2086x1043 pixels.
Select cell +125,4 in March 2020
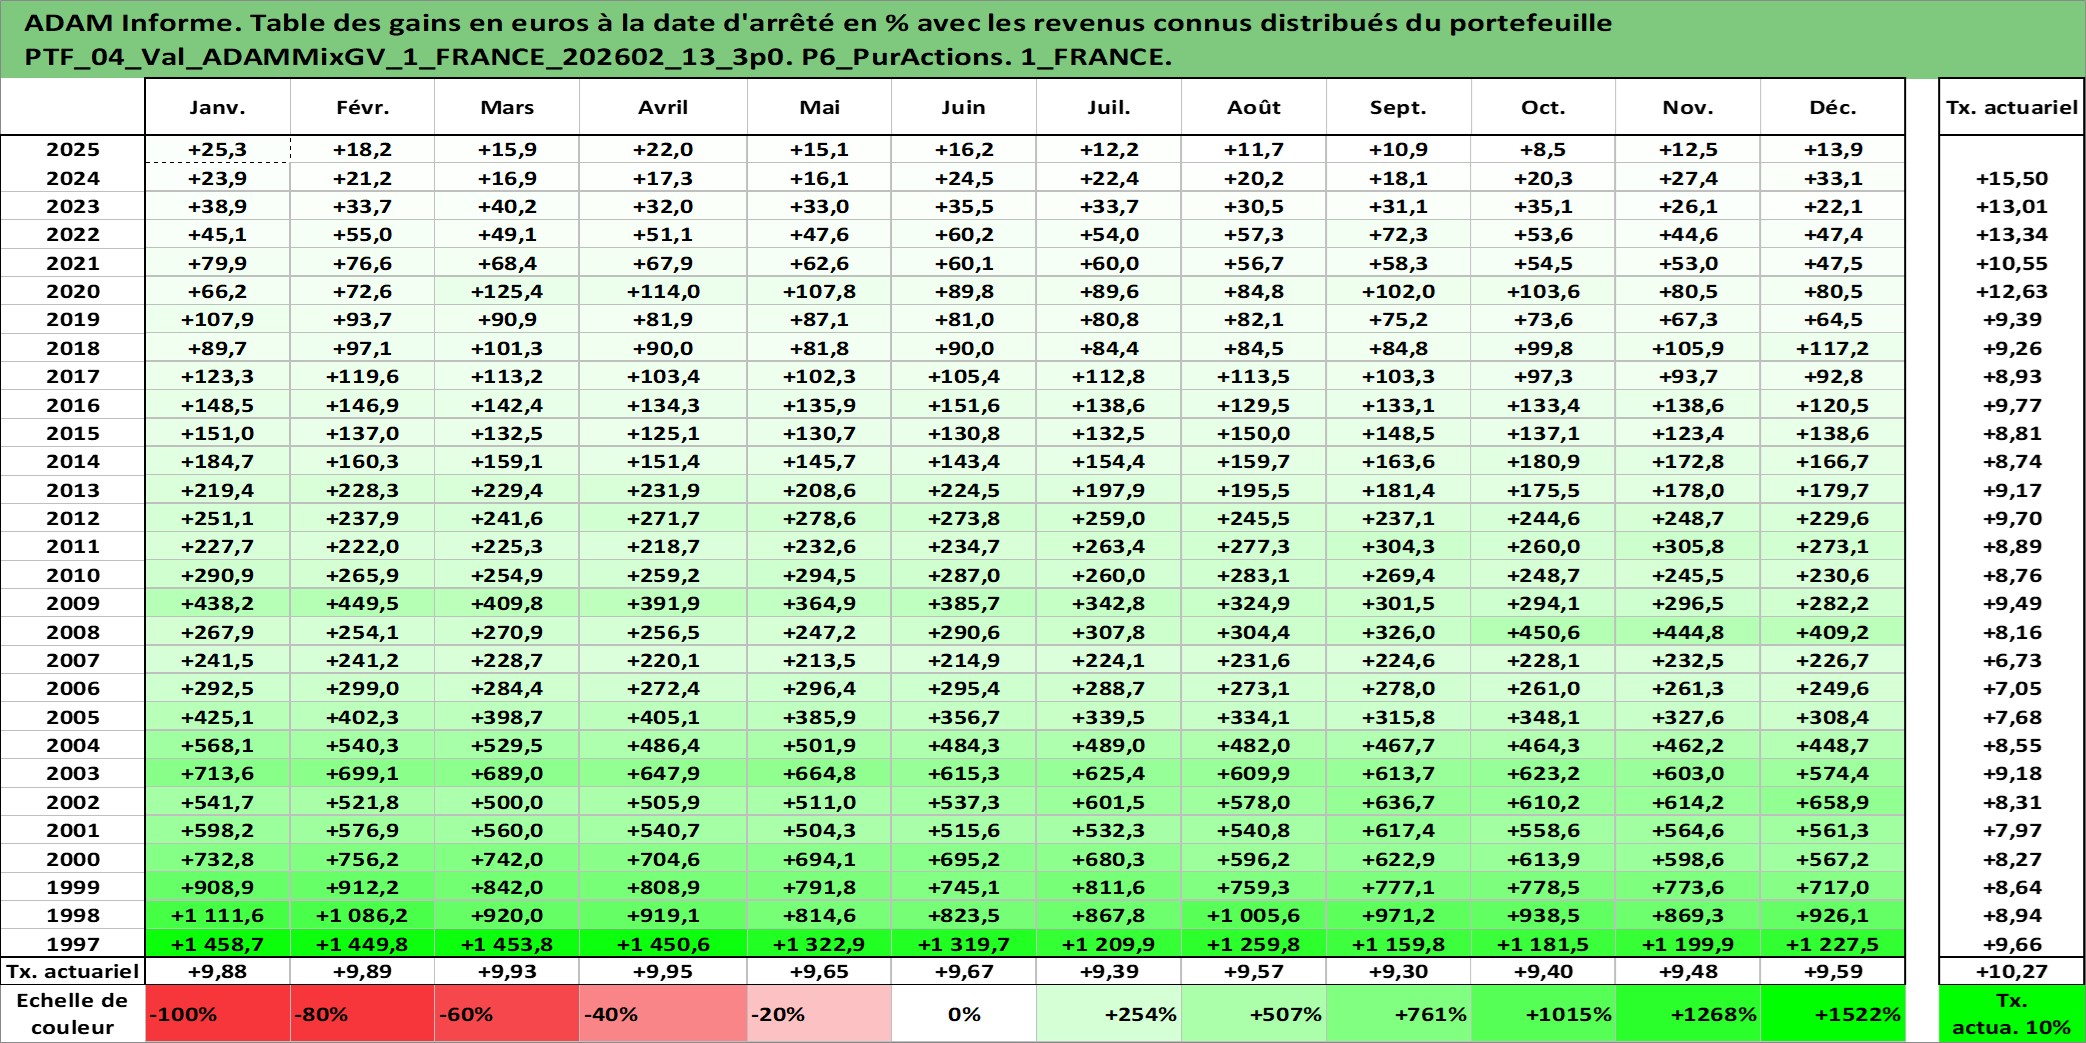[507, 291]
